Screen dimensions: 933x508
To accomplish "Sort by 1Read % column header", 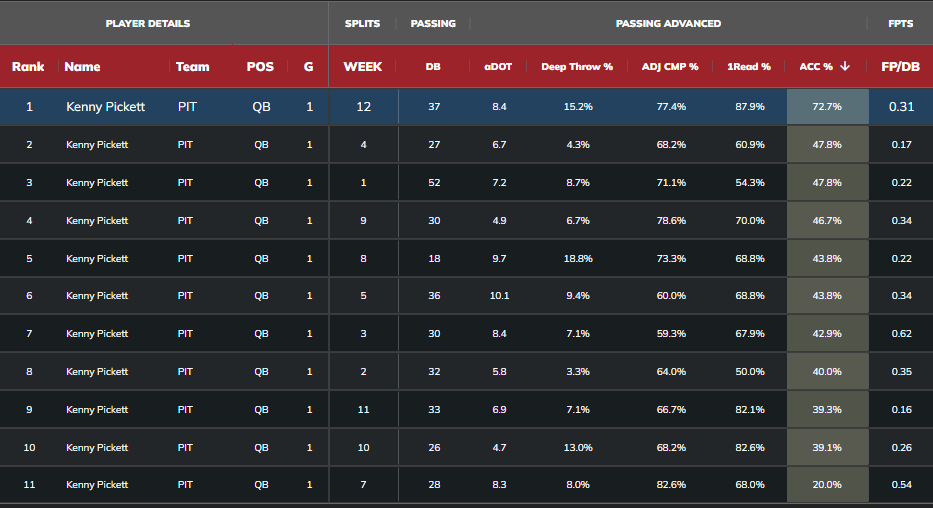I will coord(749,67).
